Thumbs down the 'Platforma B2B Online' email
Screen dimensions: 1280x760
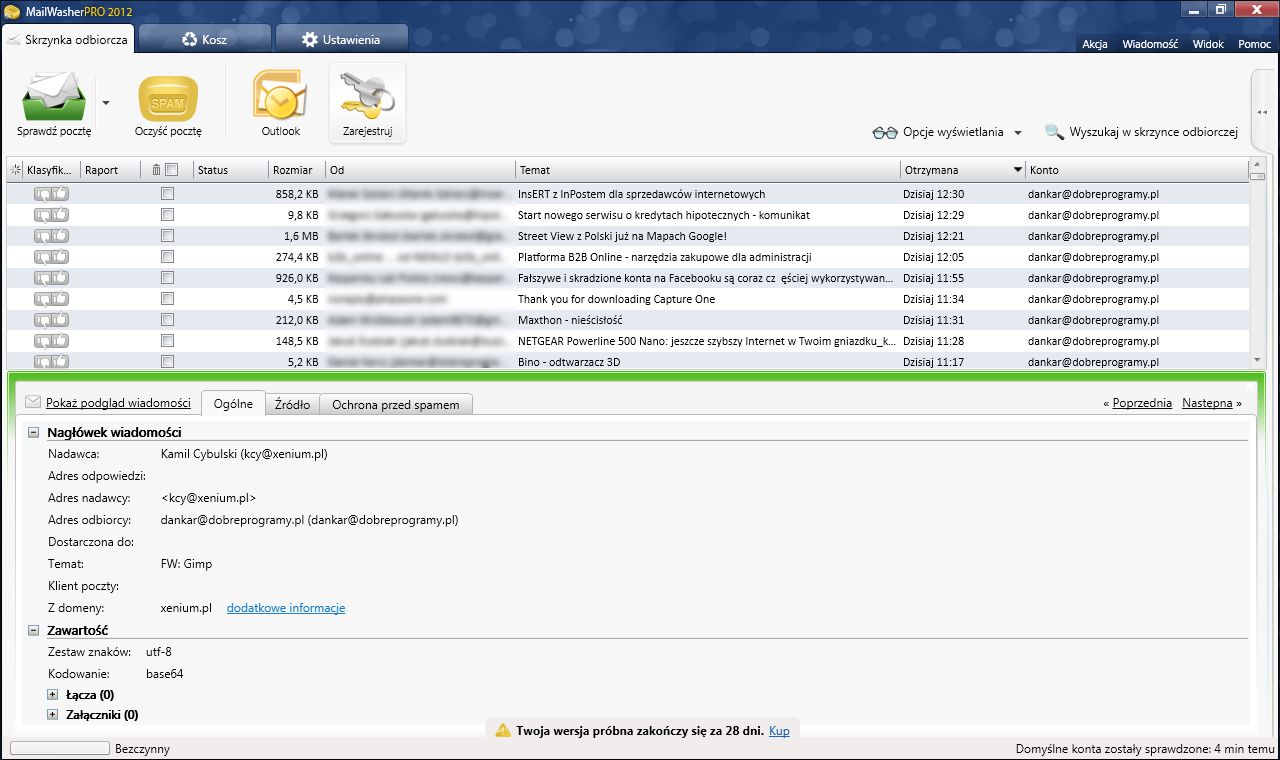click(x=43, y=257)
